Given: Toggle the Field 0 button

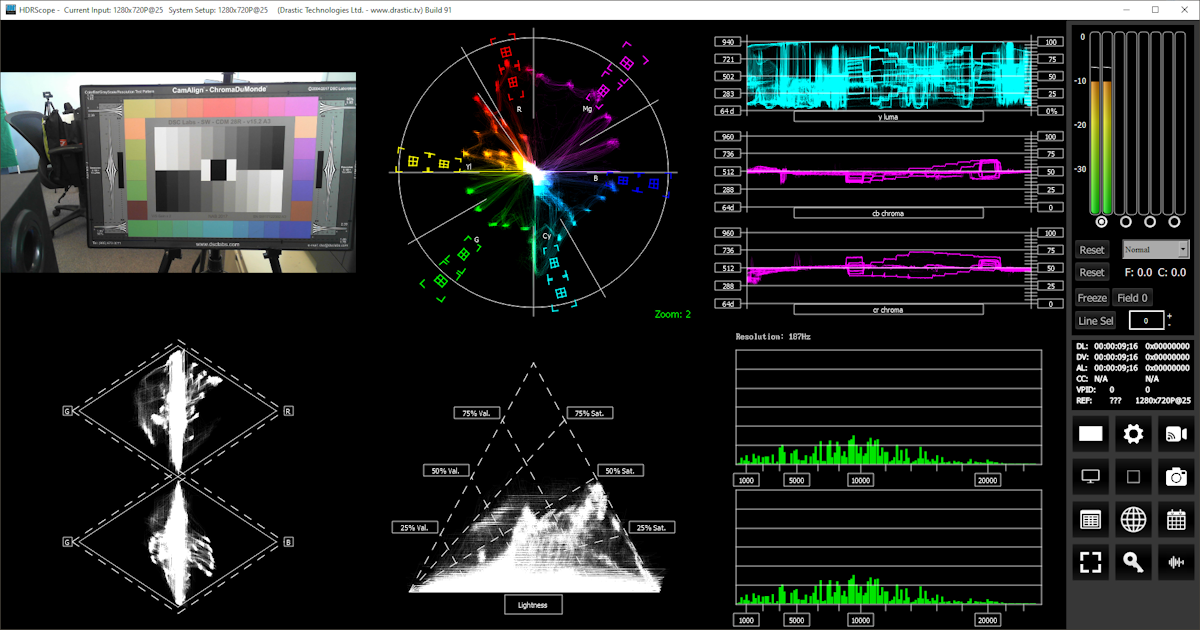Looking at the screenshot, I should point(1133,298).
